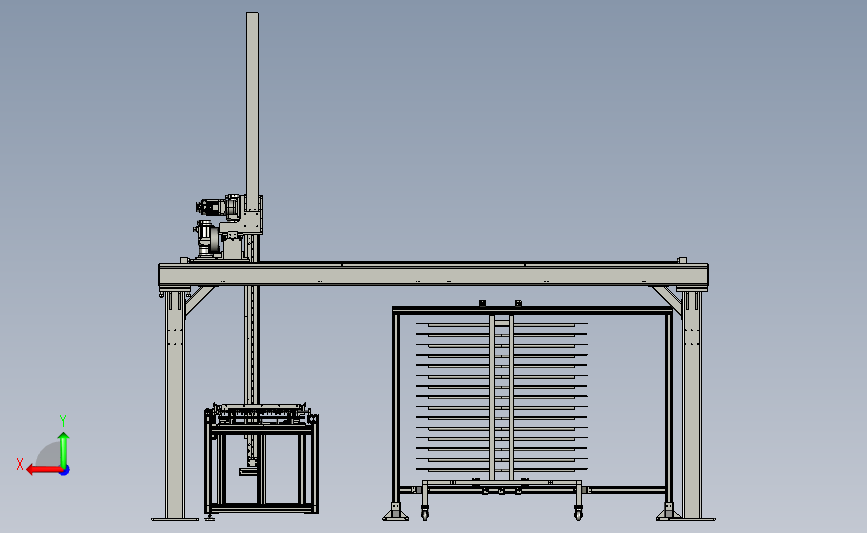
Task: Click the red X axis arrow of the triad
Action: pyautogui.click(x=44, y=470)
